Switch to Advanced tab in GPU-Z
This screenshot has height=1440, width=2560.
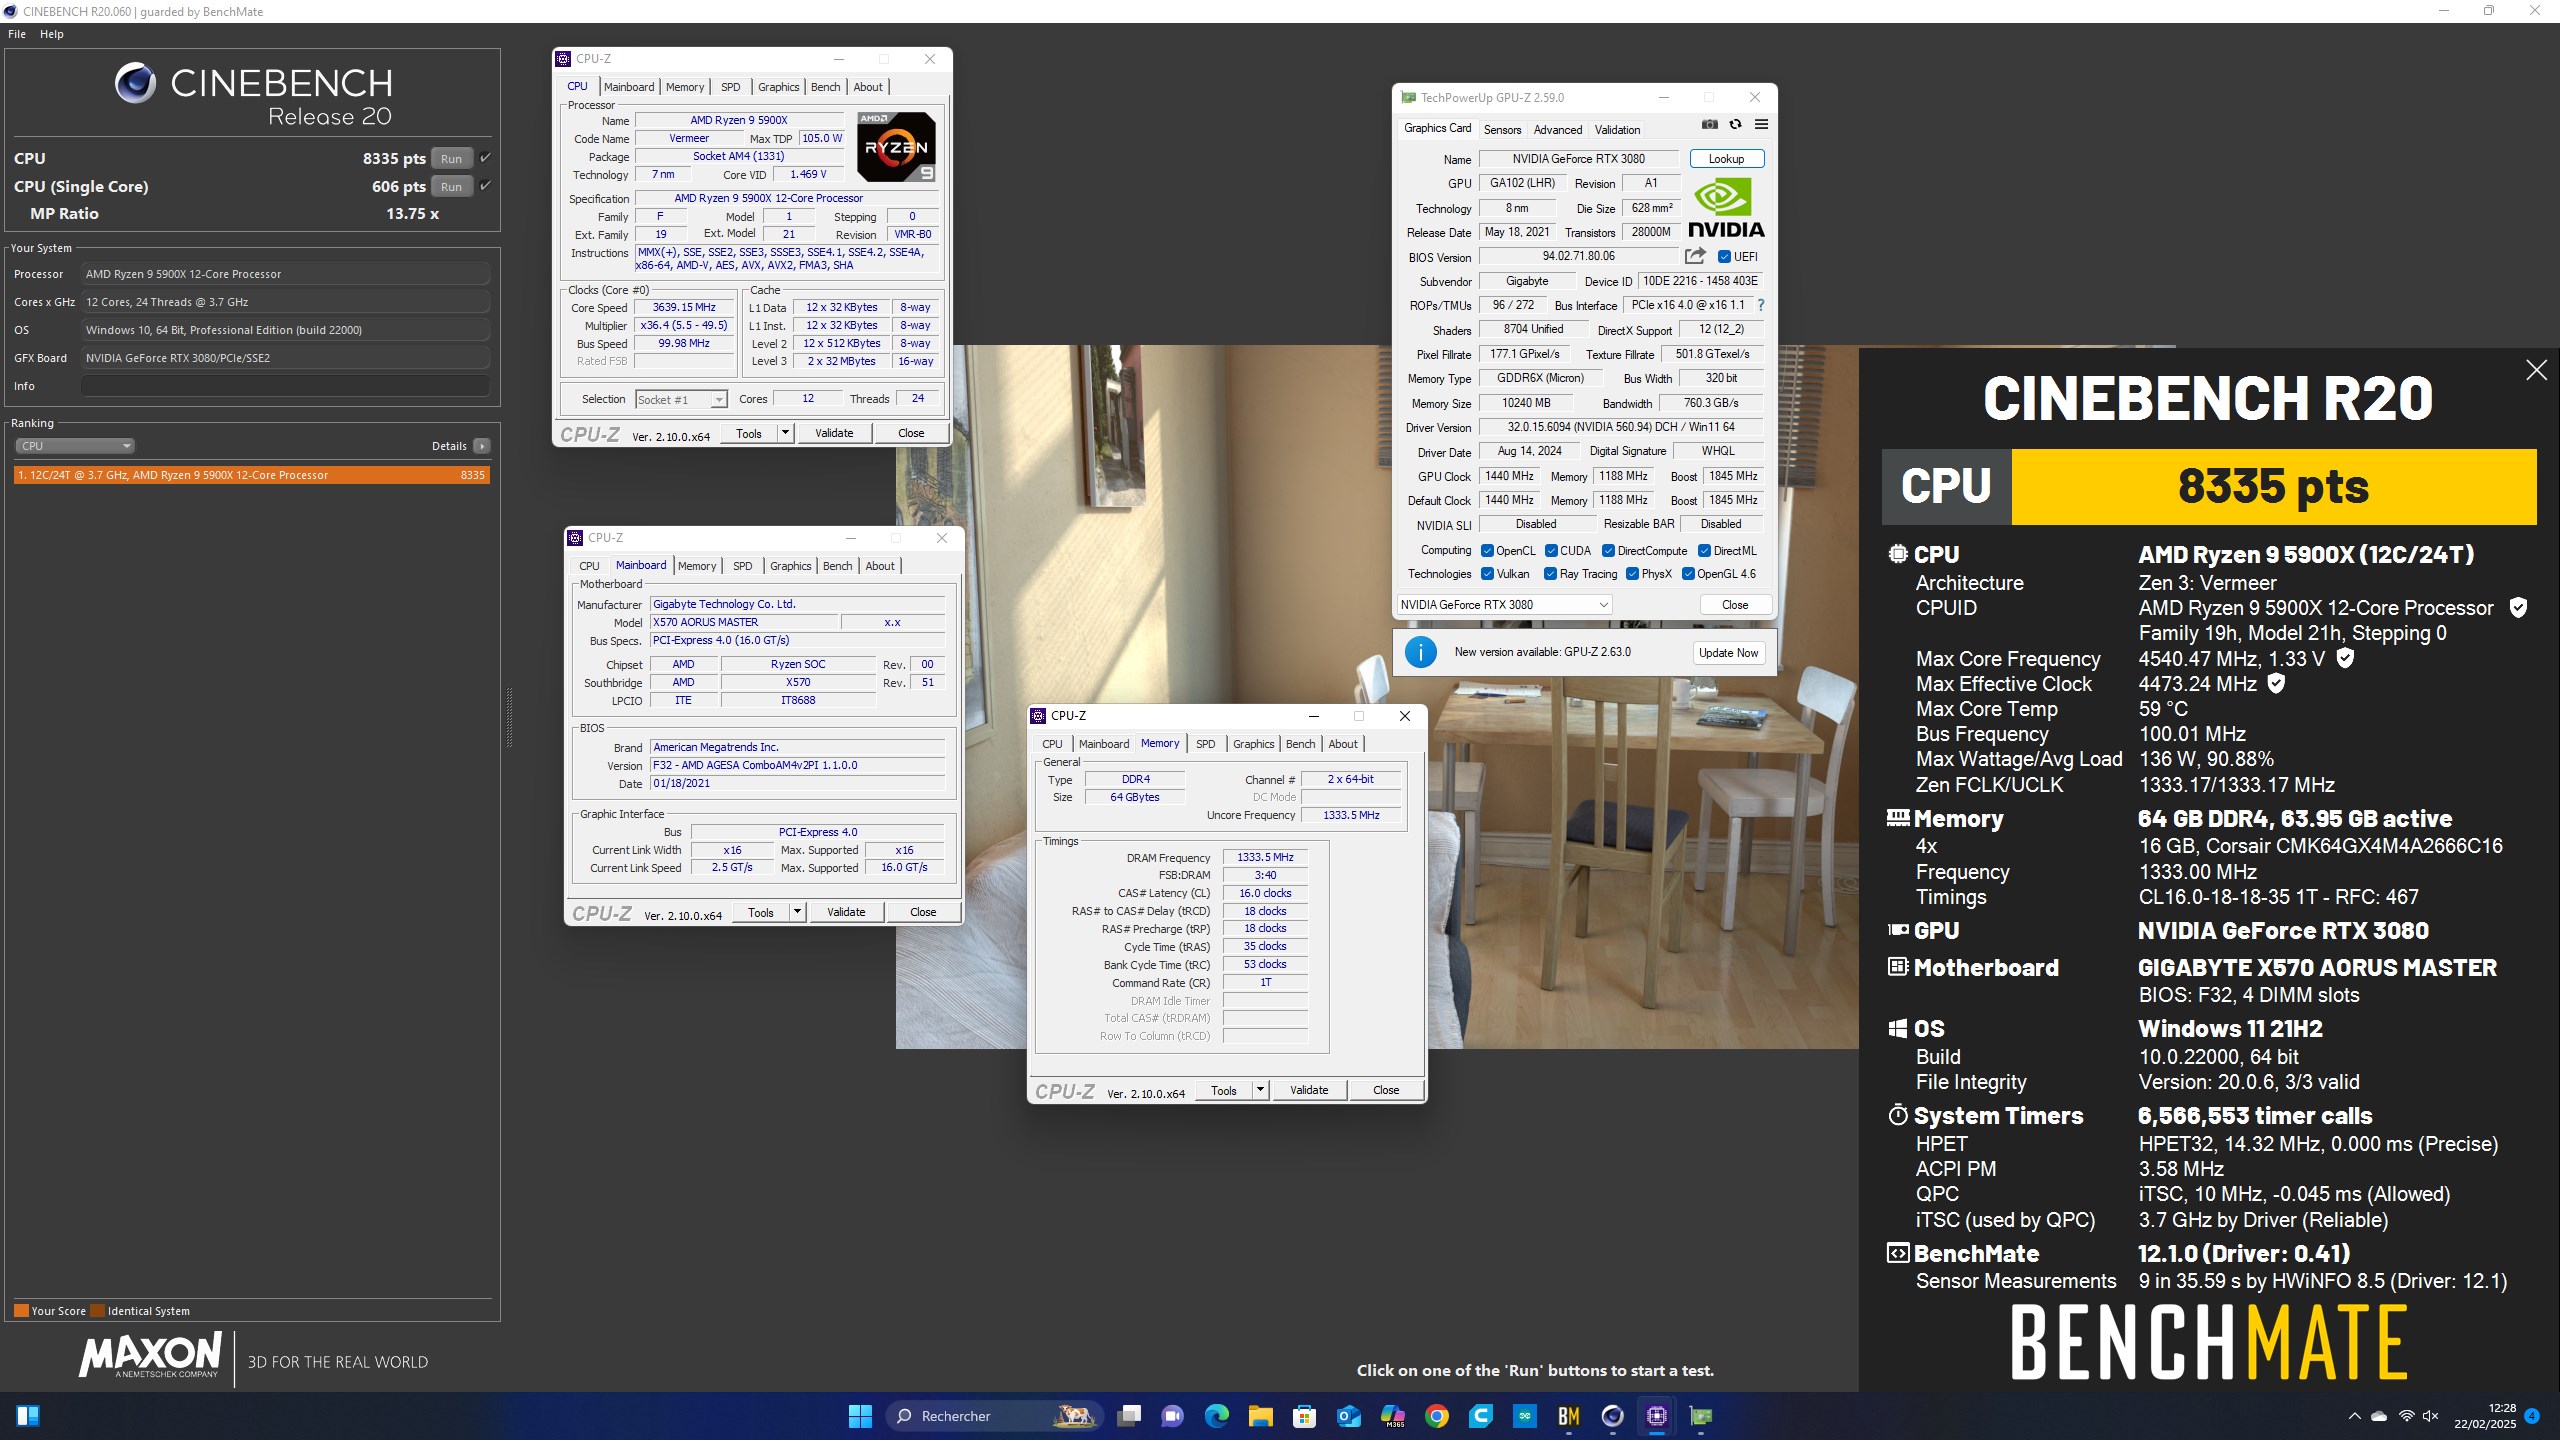click(x=1558, y=130)
